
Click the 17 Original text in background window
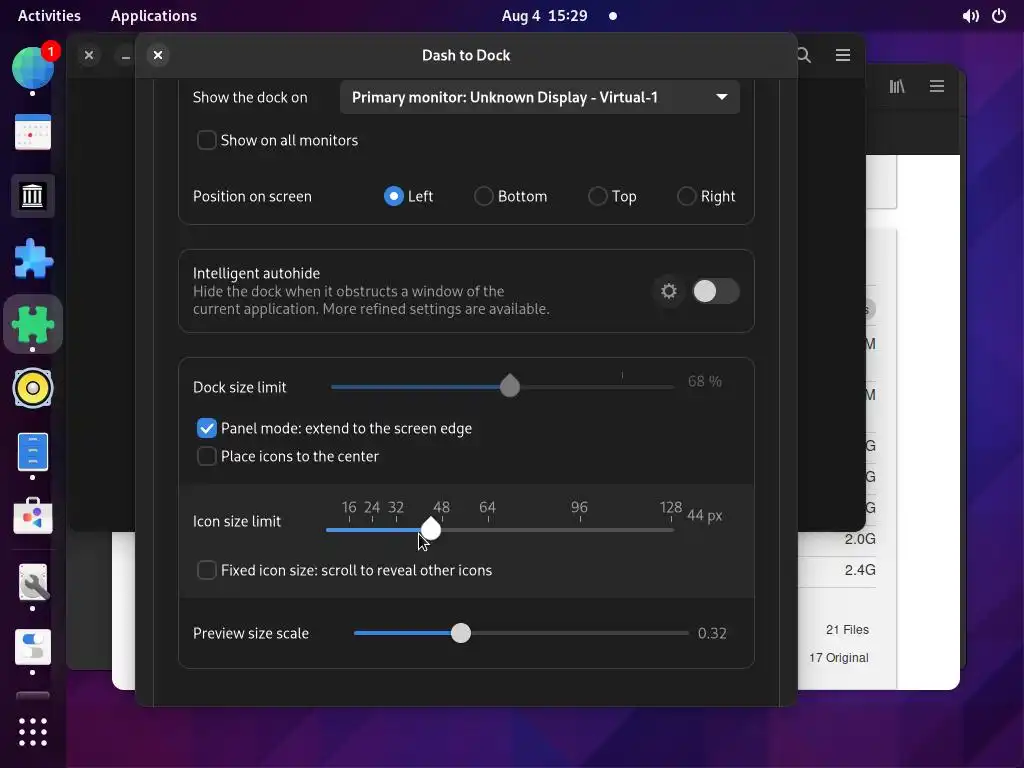point(839,658)
